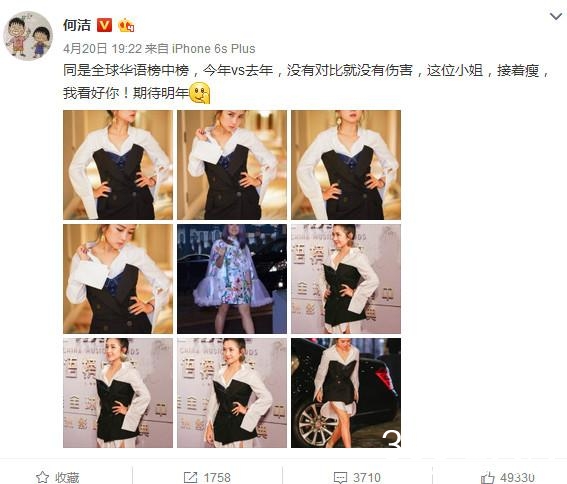567x484 pixels.
Task: Open the last photo with car
Action: [346, 393]
